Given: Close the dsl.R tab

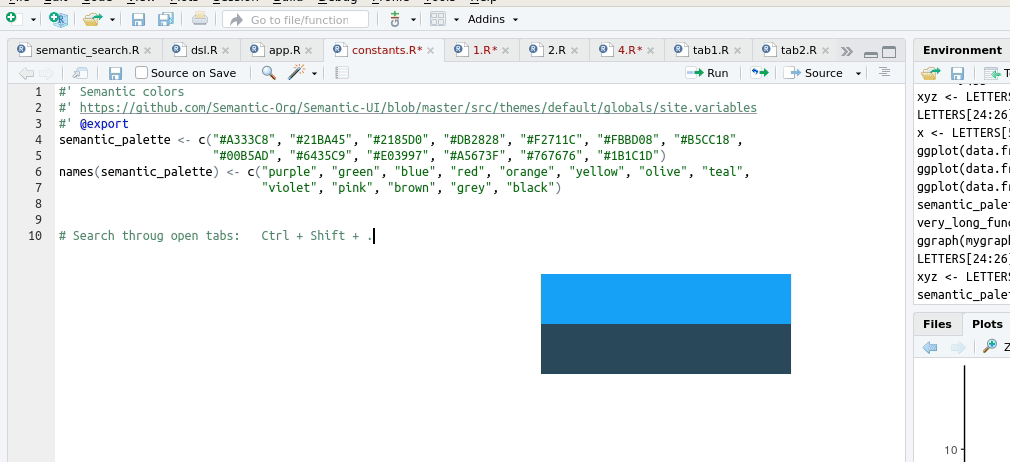Looking at the screenshot, I should [225, 50].
